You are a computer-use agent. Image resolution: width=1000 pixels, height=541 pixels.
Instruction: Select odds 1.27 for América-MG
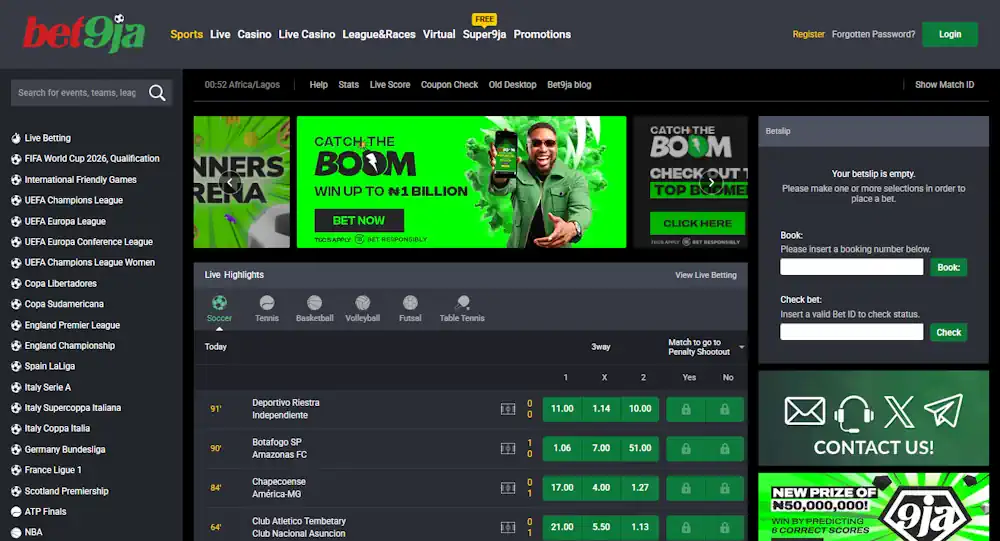[640, 489]
